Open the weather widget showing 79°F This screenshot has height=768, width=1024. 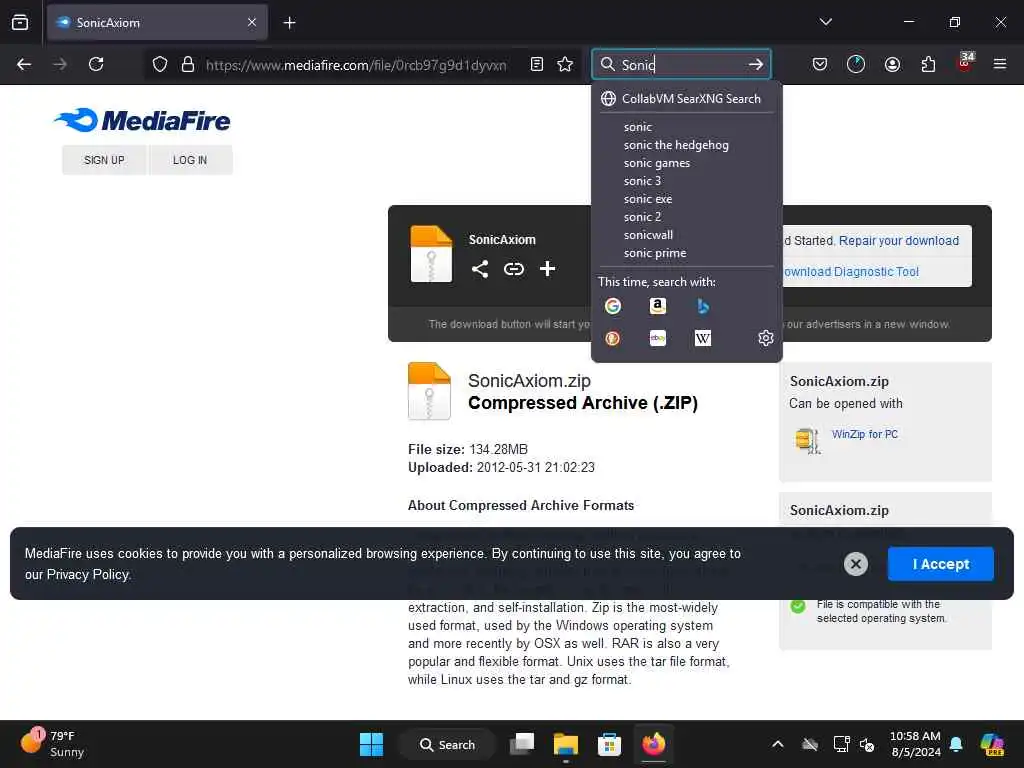(x=52, y=744)
